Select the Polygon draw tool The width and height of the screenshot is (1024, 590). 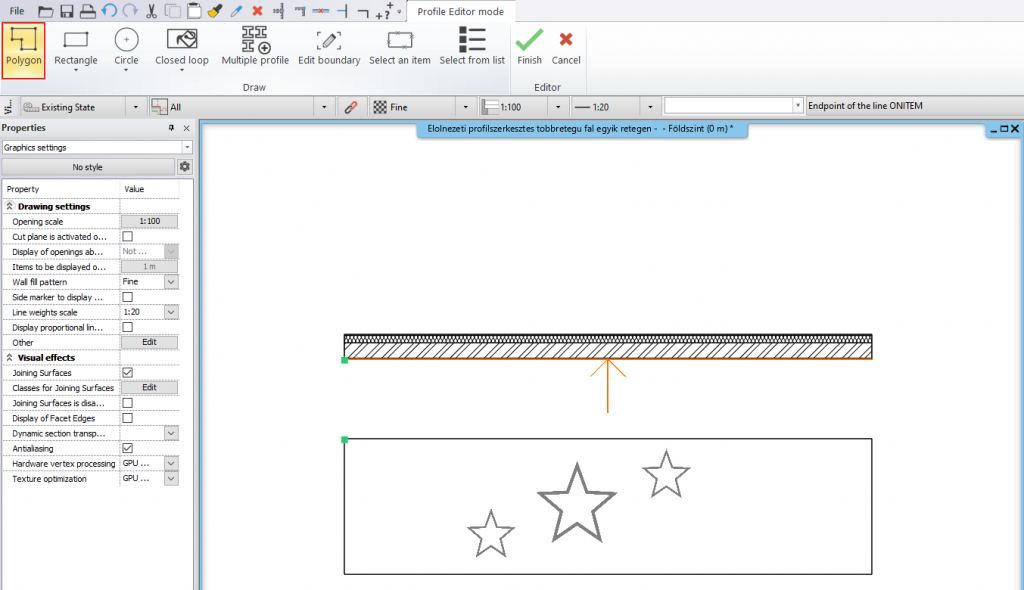coord(23,47)
